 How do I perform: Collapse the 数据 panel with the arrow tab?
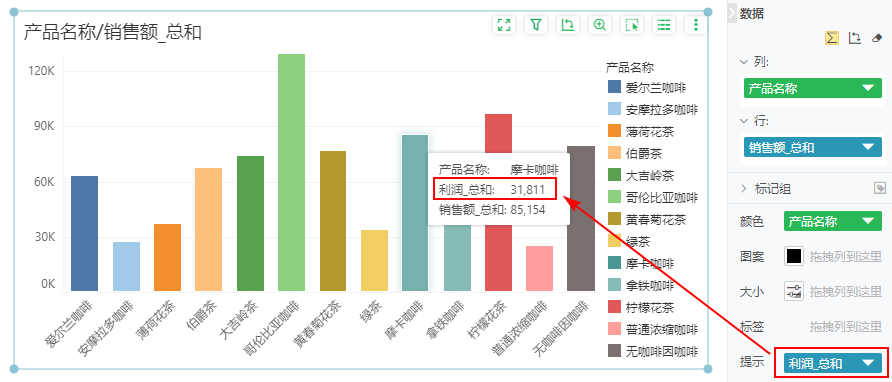[x=732, y=14]
